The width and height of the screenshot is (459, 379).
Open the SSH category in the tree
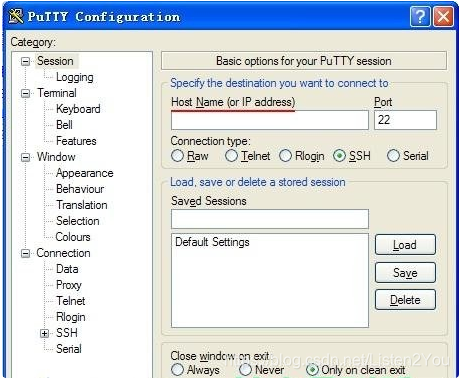[67, 333]
